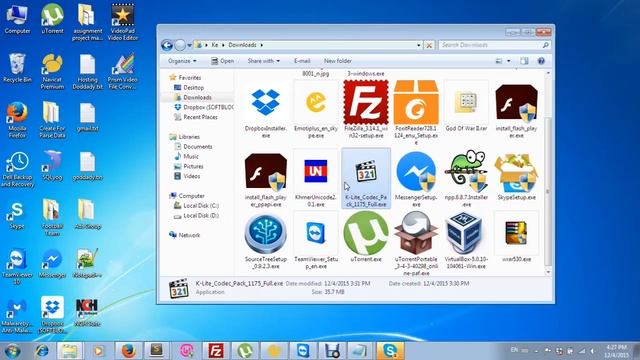
Task: Click E-mail in explorer toolbar
Action: [302, 61]
